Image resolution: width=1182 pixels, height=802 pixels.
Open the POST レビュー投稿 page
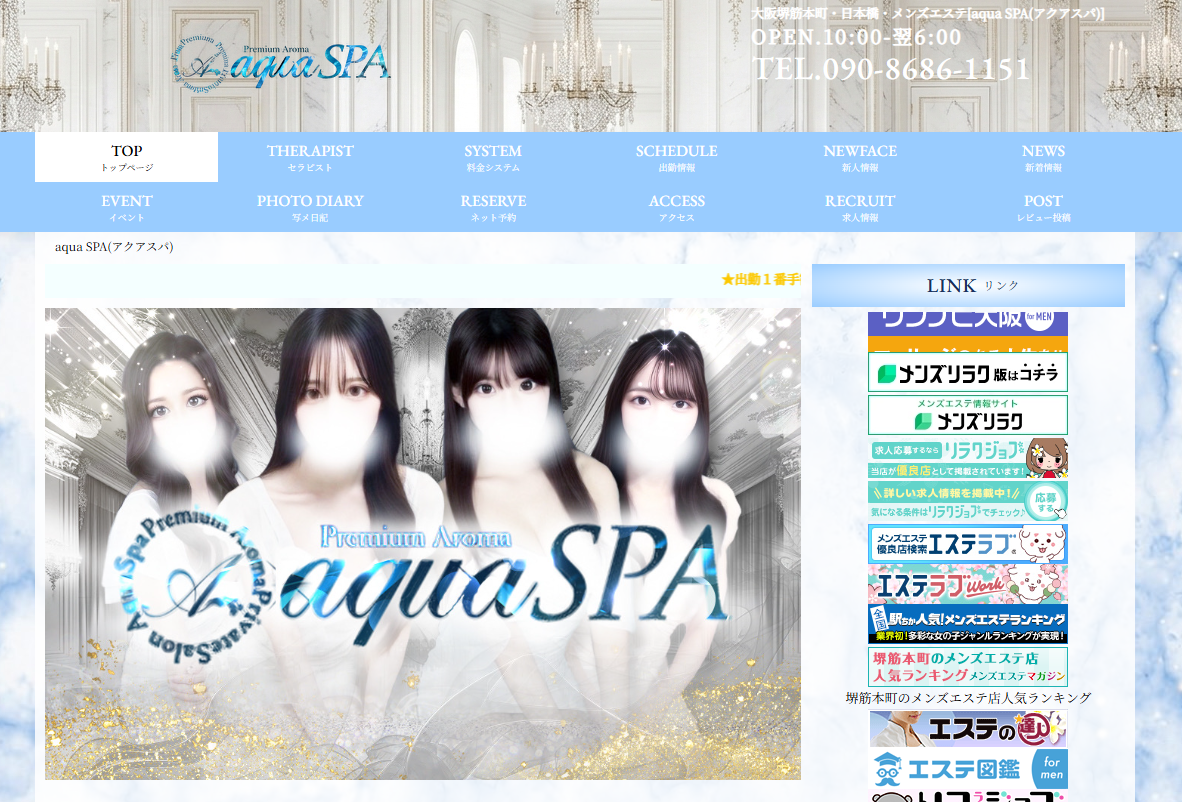[1043, 207]
